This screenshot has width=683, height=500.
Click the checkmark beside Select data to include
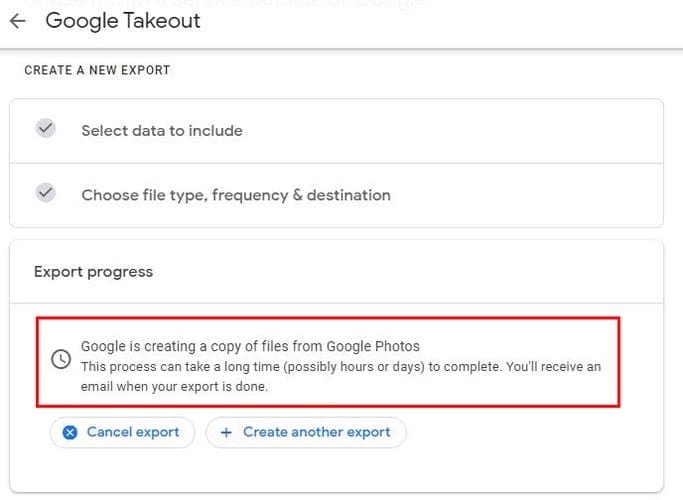(x=45, y=128)
